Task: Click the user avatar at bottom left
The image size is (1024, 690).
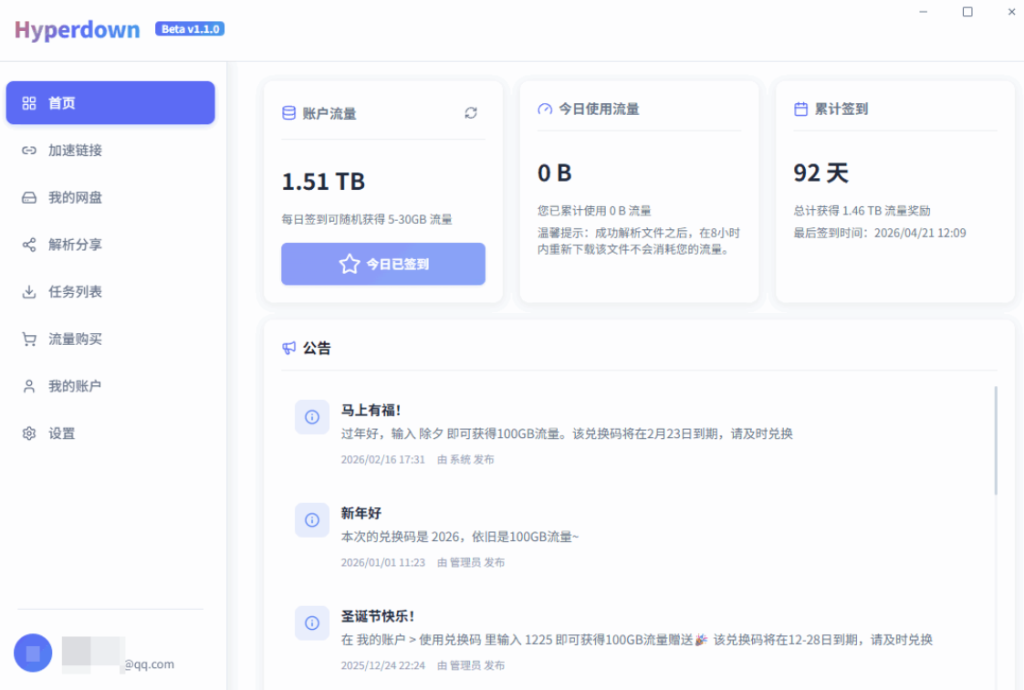Action: [33, 653]
